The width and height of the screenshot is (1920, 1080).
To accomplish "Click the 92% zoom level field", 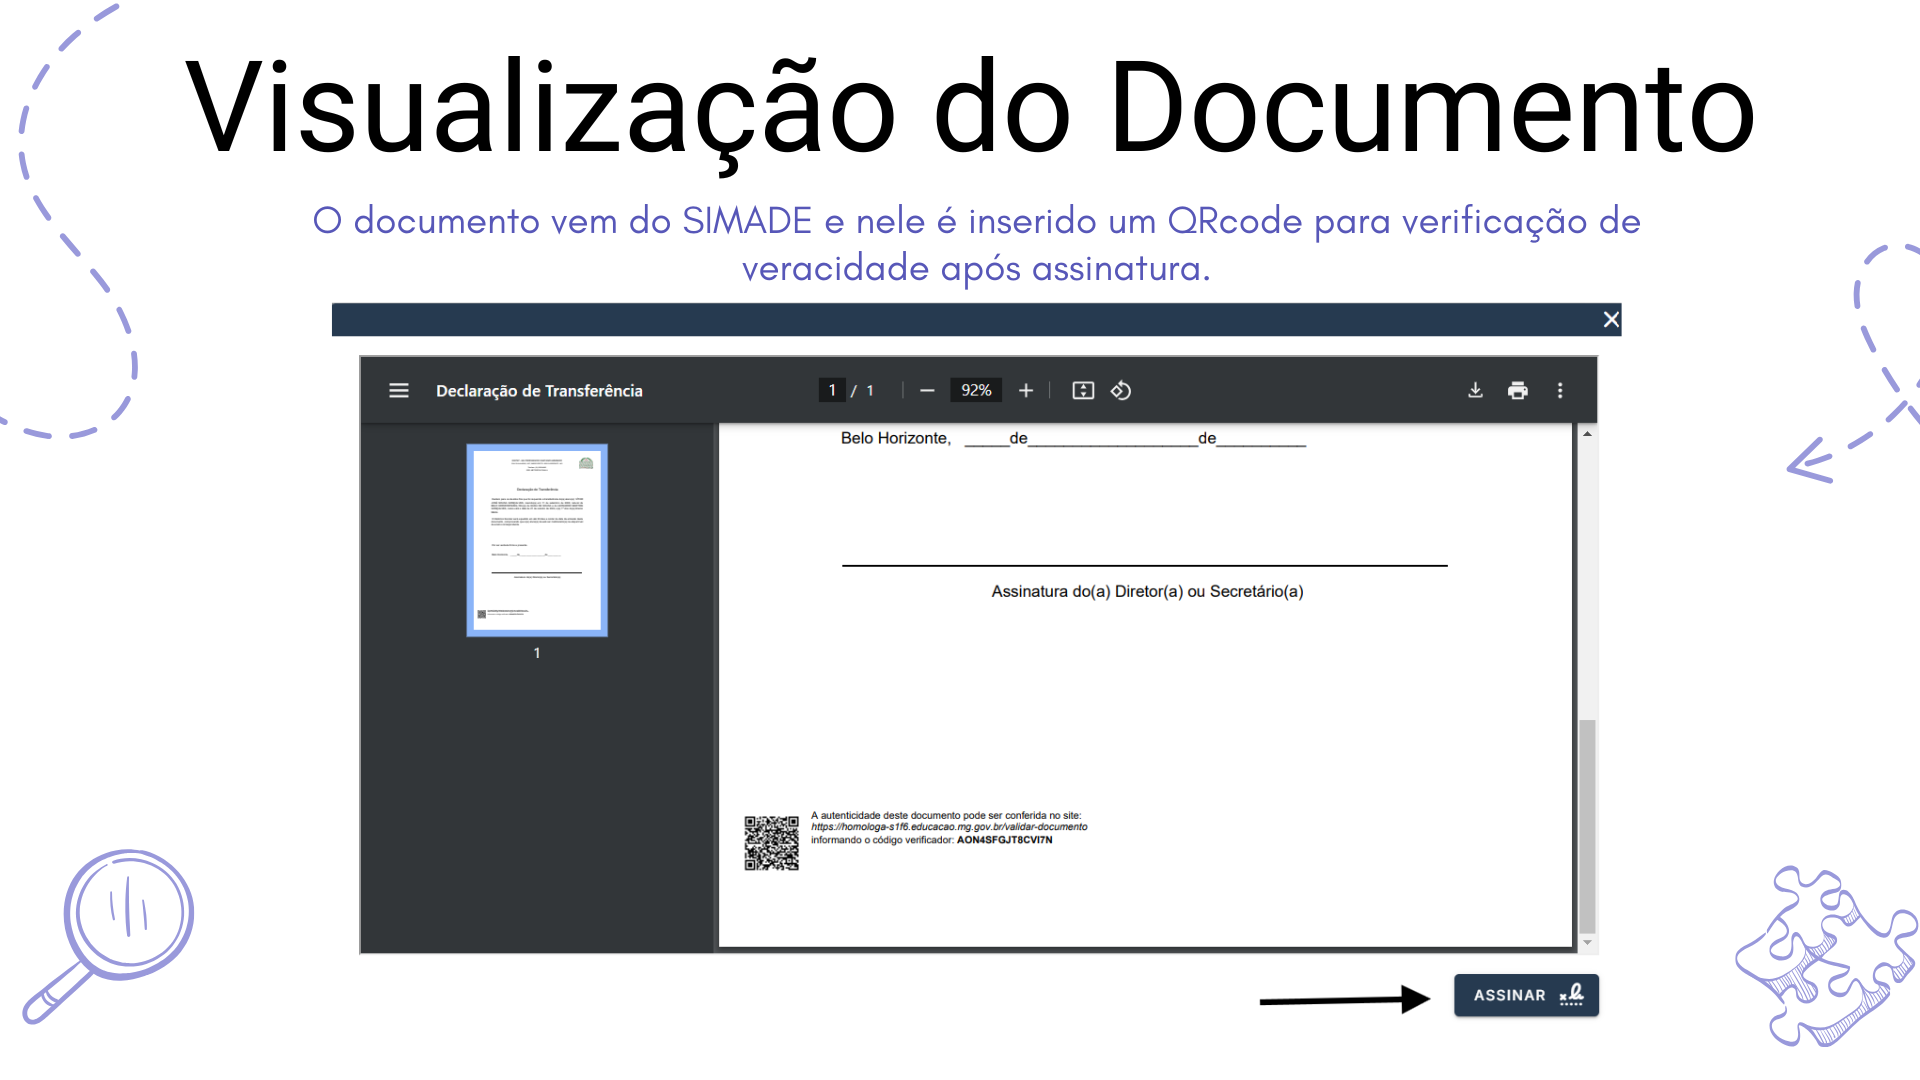I will pyautogui.click(x=976, y=391).
